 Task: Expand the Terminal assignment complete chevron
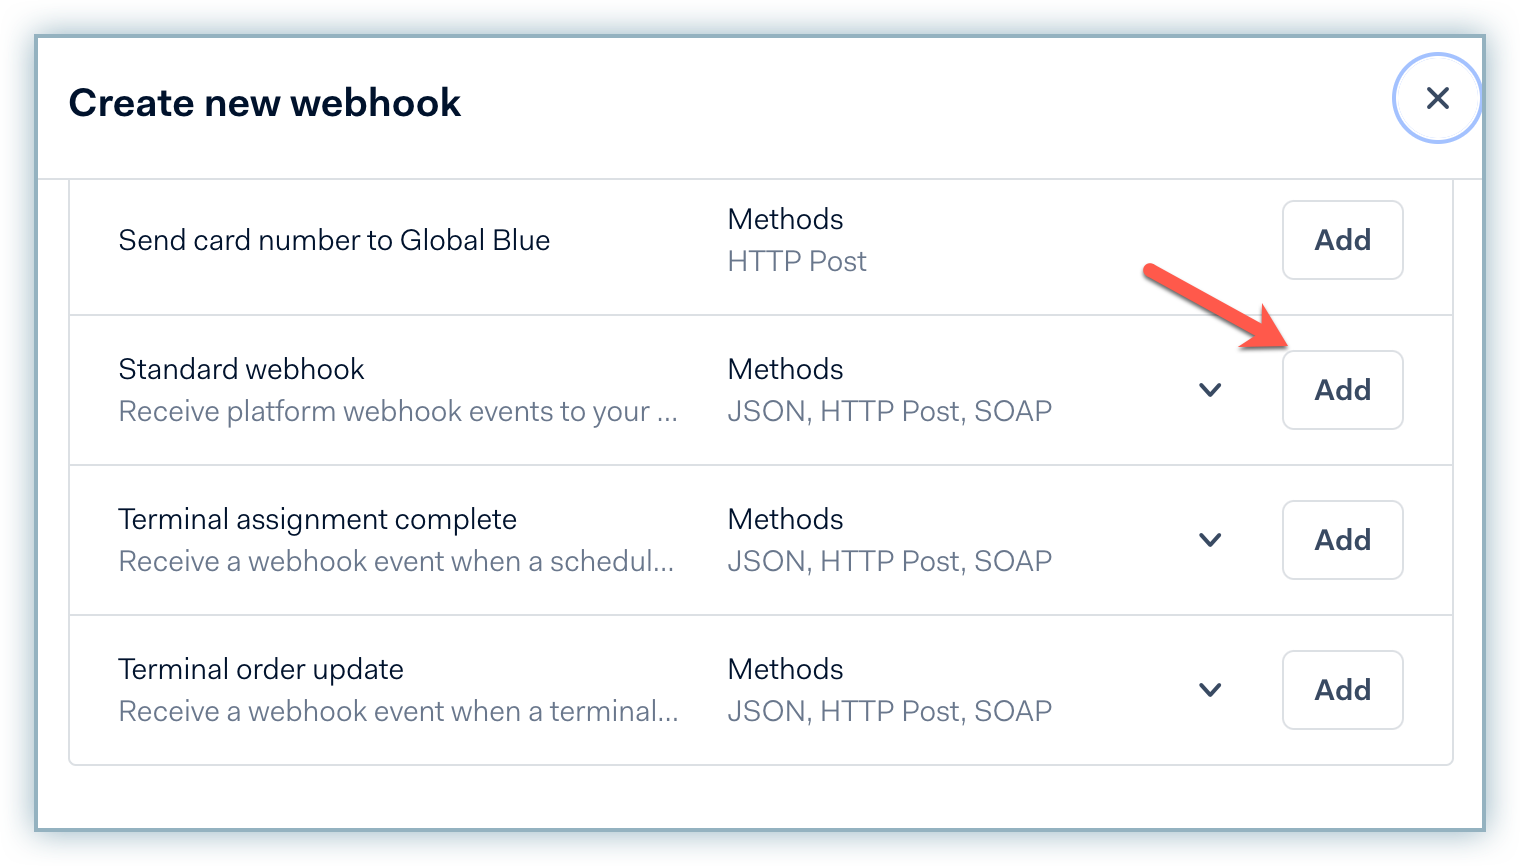1210,540
